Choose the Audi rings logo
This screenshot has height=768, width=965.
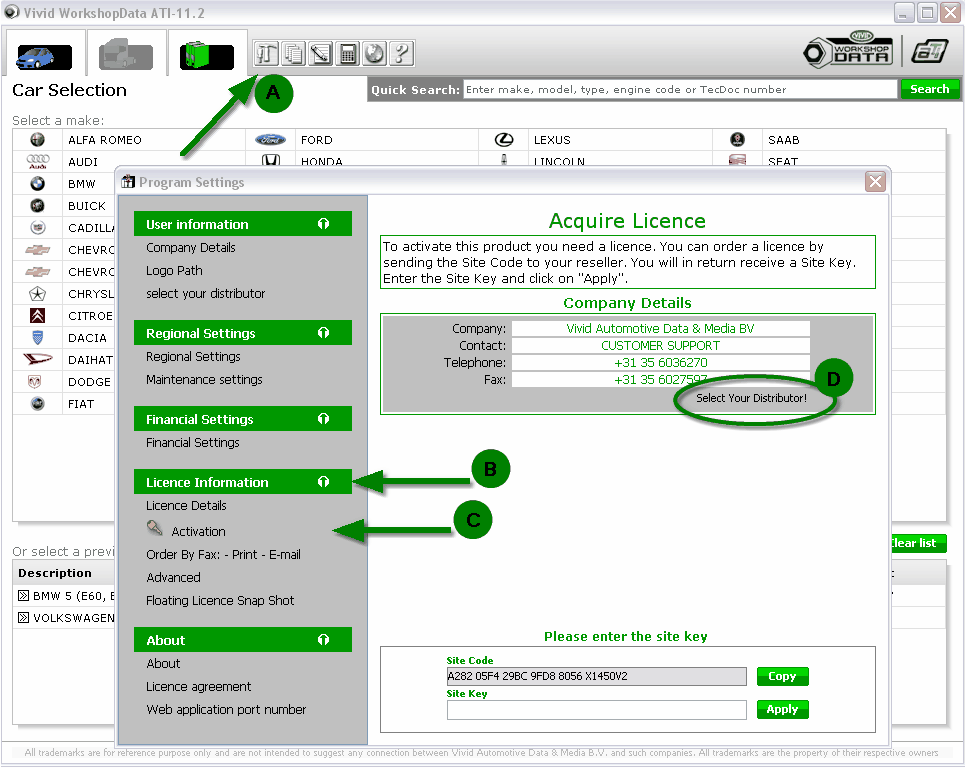(x=38, y=161)
